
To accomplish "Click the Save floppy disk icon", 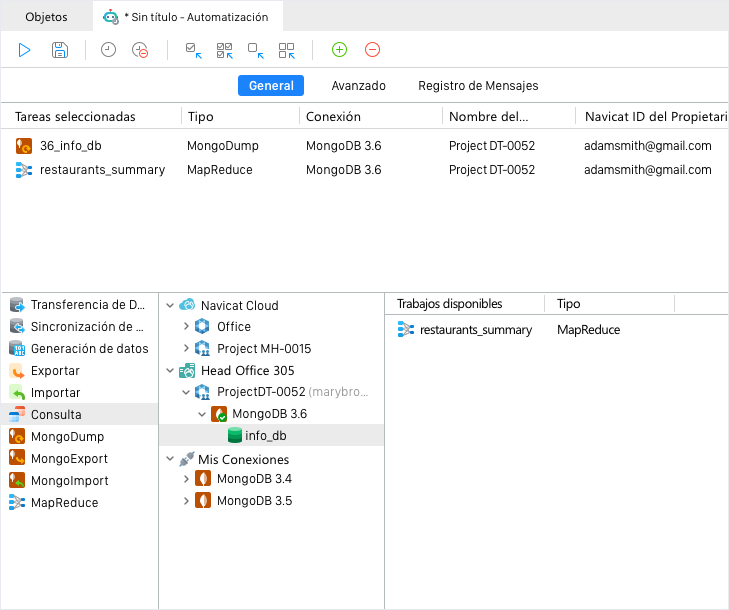I will point(60,49).
